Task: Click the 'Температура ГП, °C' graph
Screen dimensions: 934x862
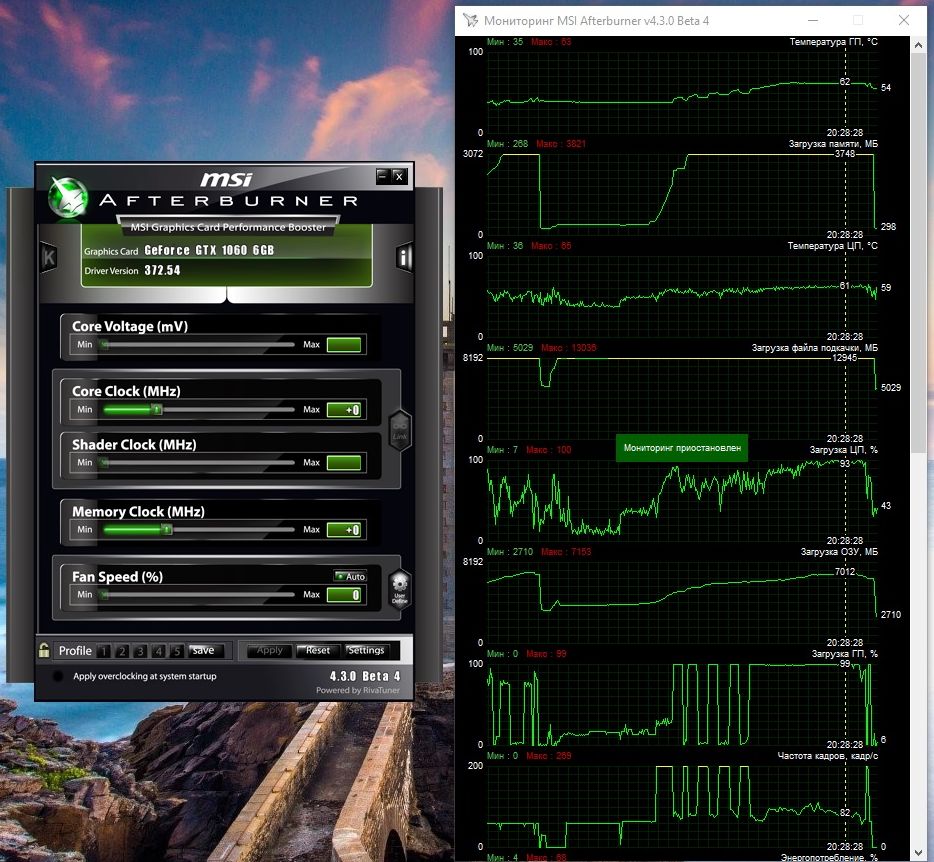Action: tap(683, 92)
